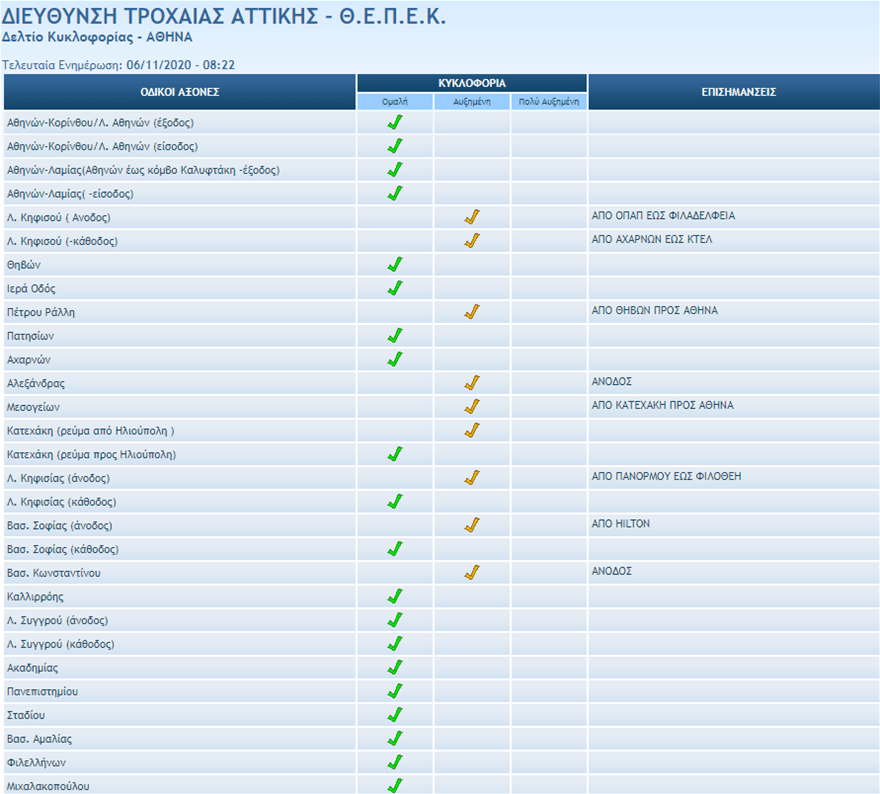This screenshot has width=880, height=794.
Task: Select the Αυξημένη column header
Action: [472, 102]
